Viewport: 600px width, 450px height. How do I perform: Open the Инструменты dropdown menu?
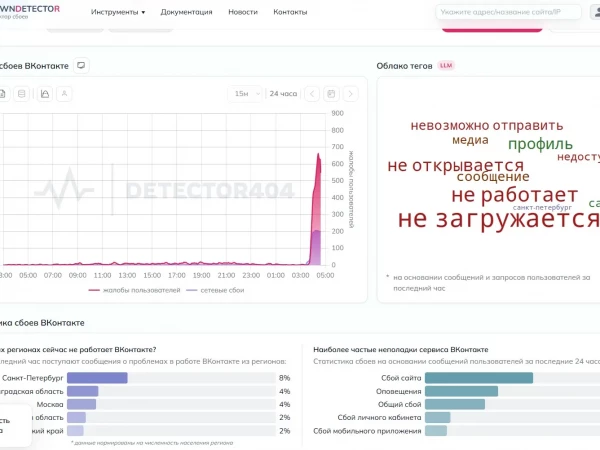coord(118,12)
